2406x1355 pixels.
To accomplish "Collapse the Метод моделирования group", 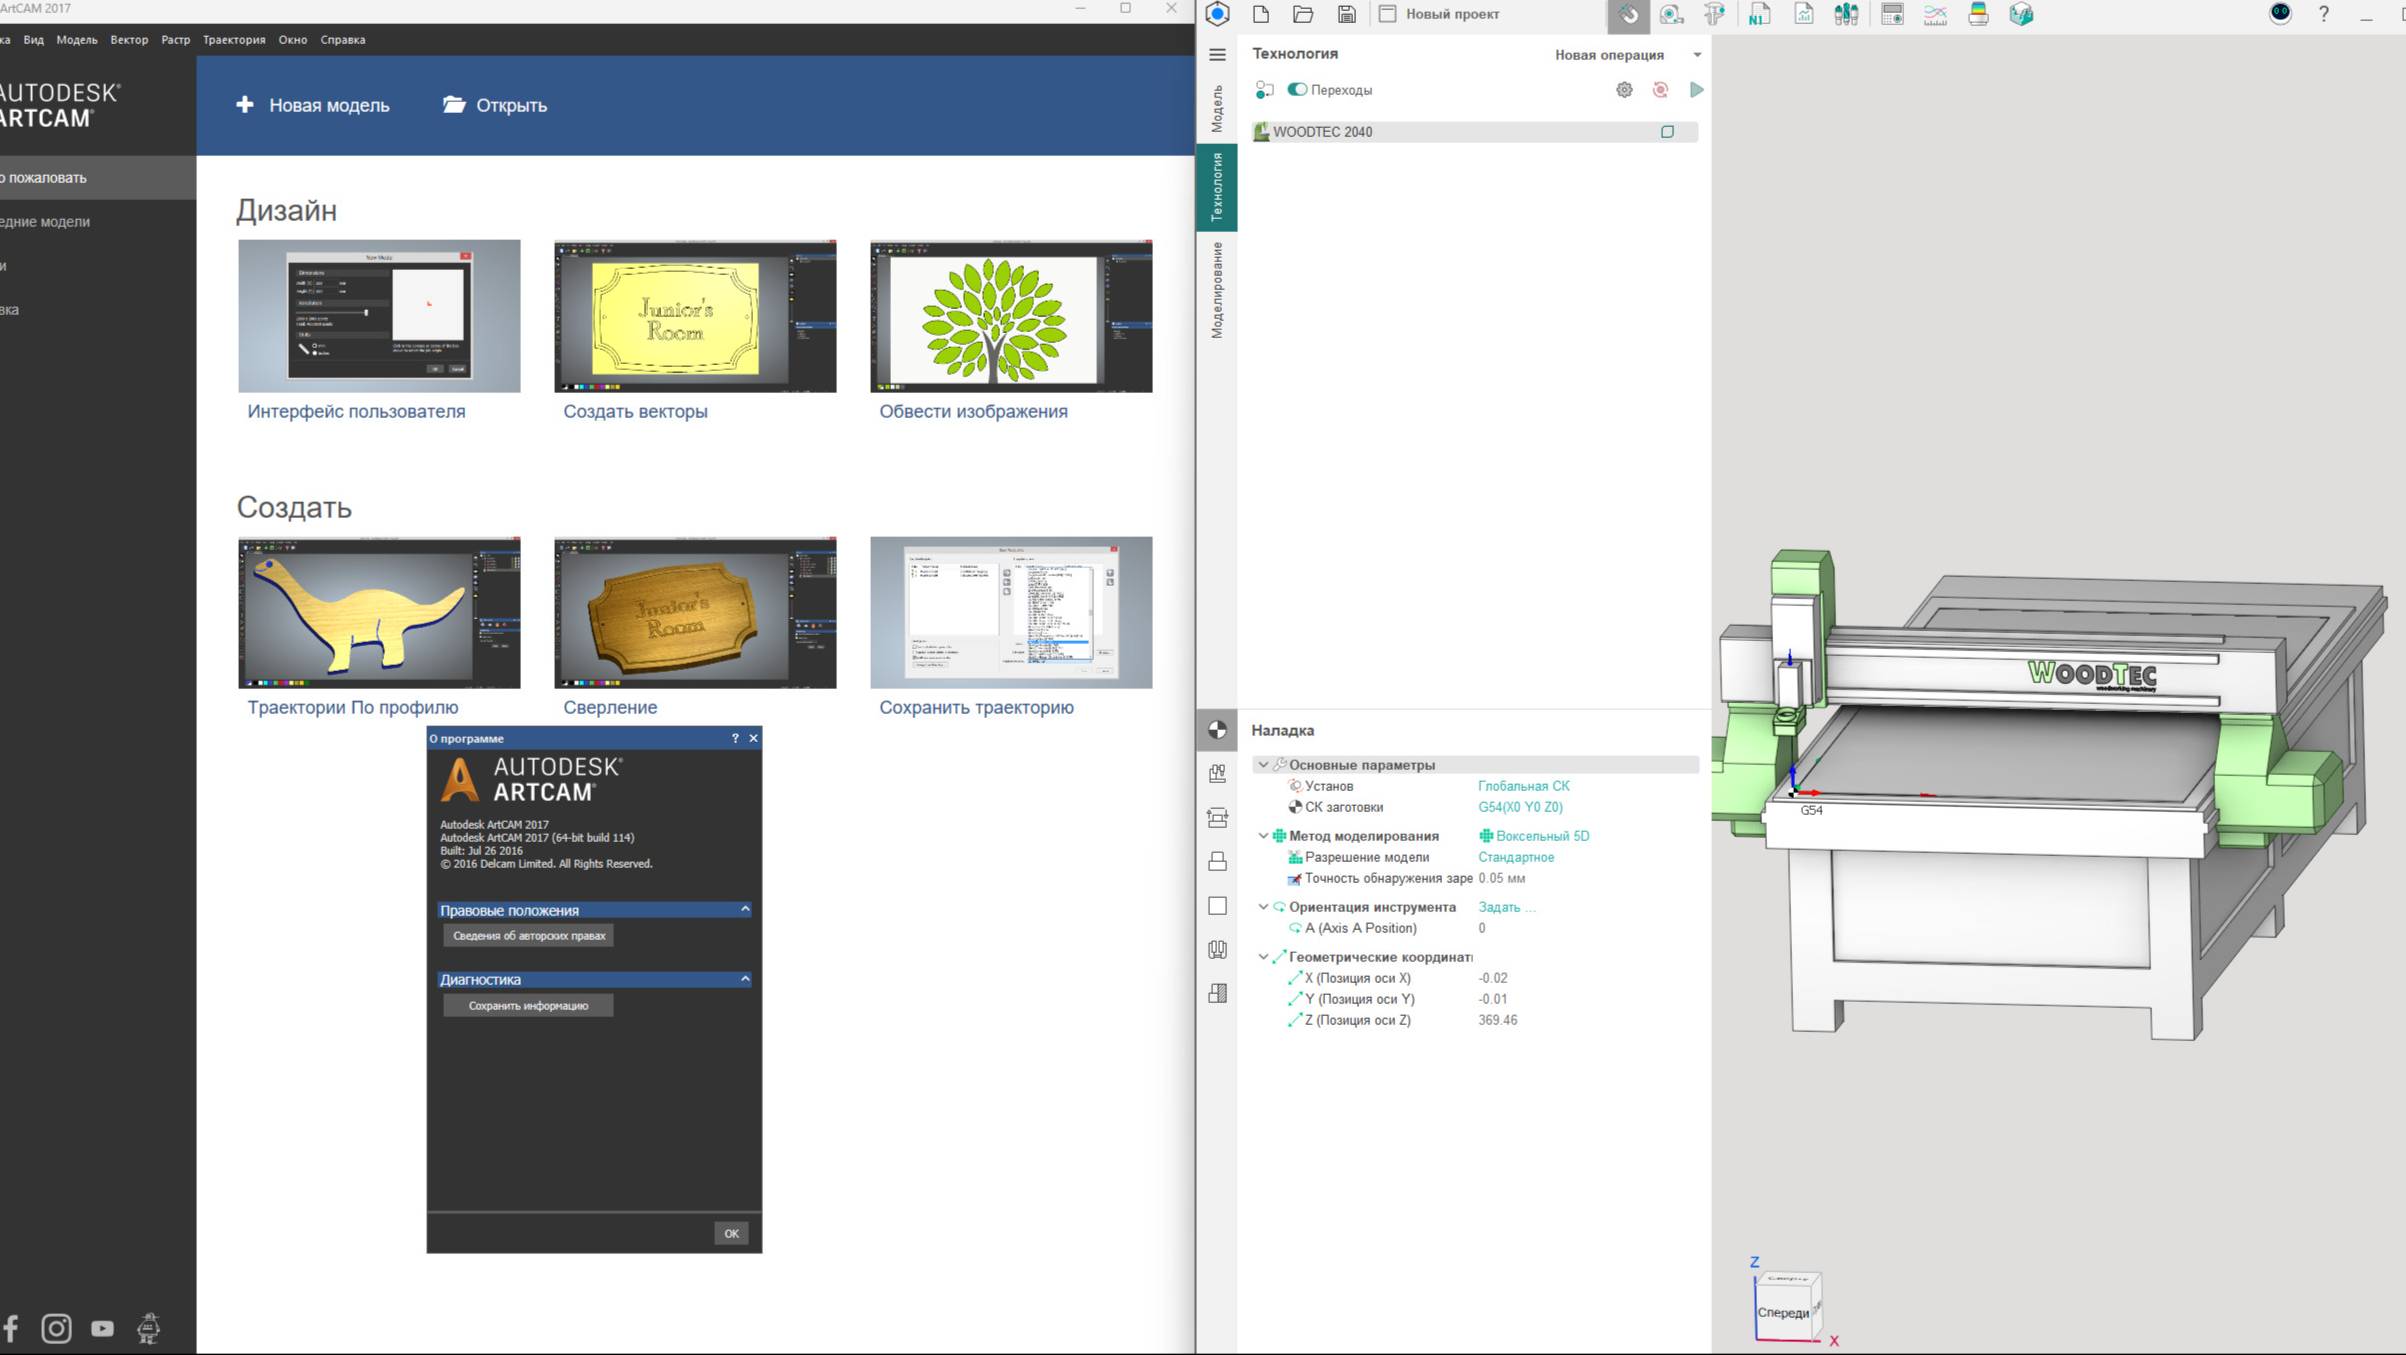I will click(1263, 836).
